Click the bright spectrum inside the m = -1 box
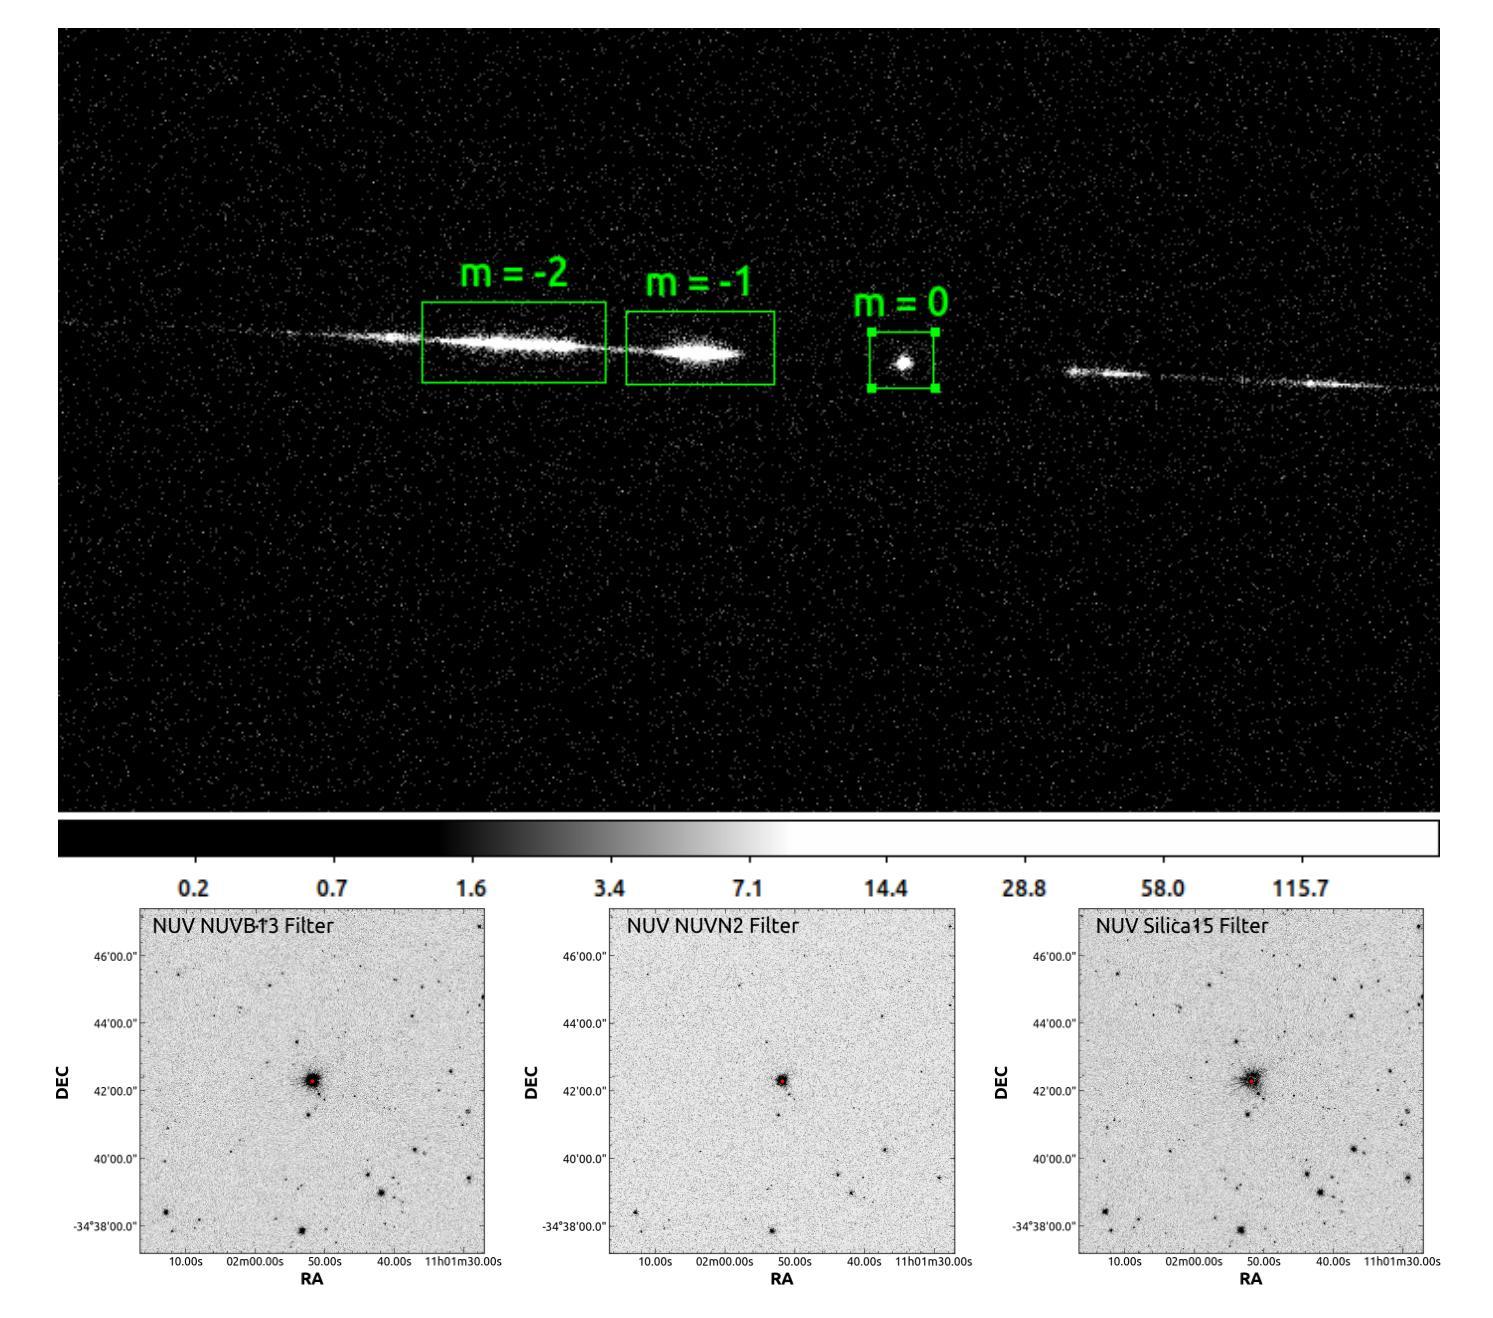1493x1318 pixels. (x=696, y=352)
